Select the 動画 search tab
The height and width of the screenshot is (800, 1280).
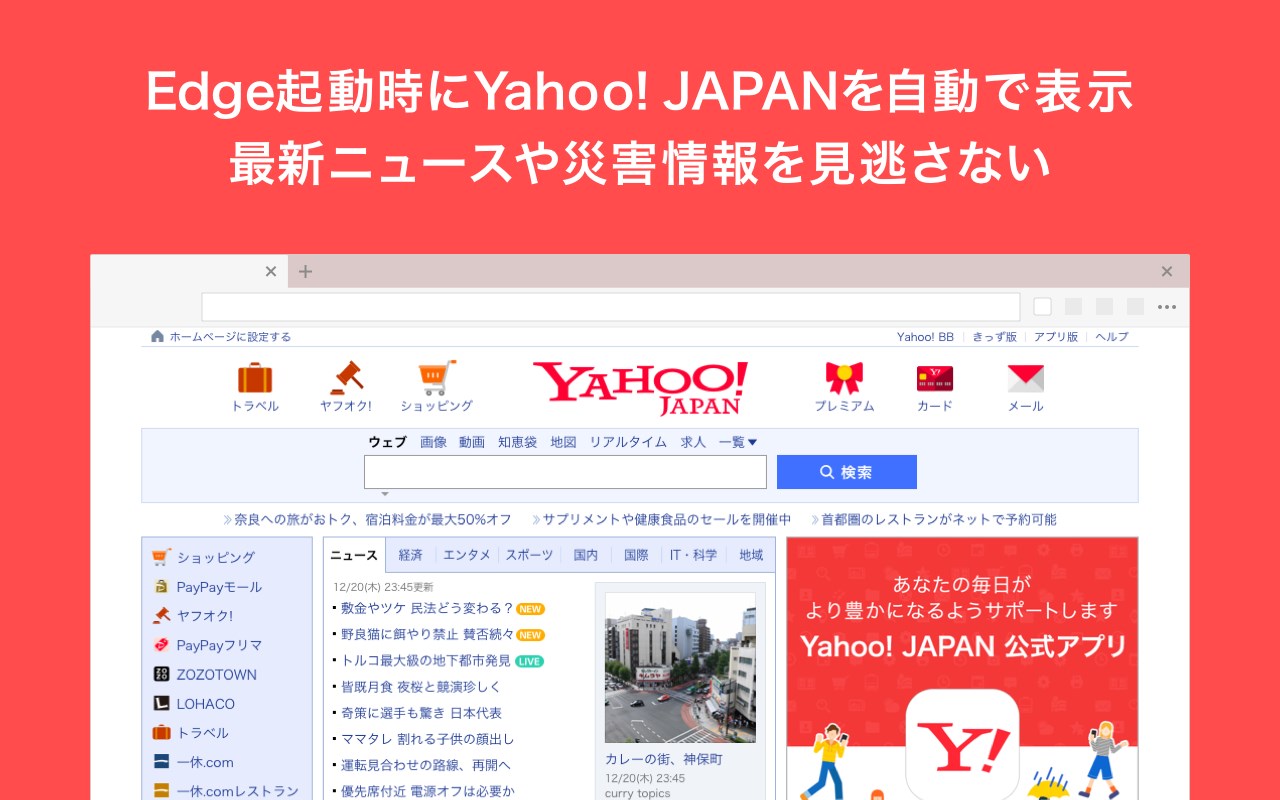[x=472, y=442]
